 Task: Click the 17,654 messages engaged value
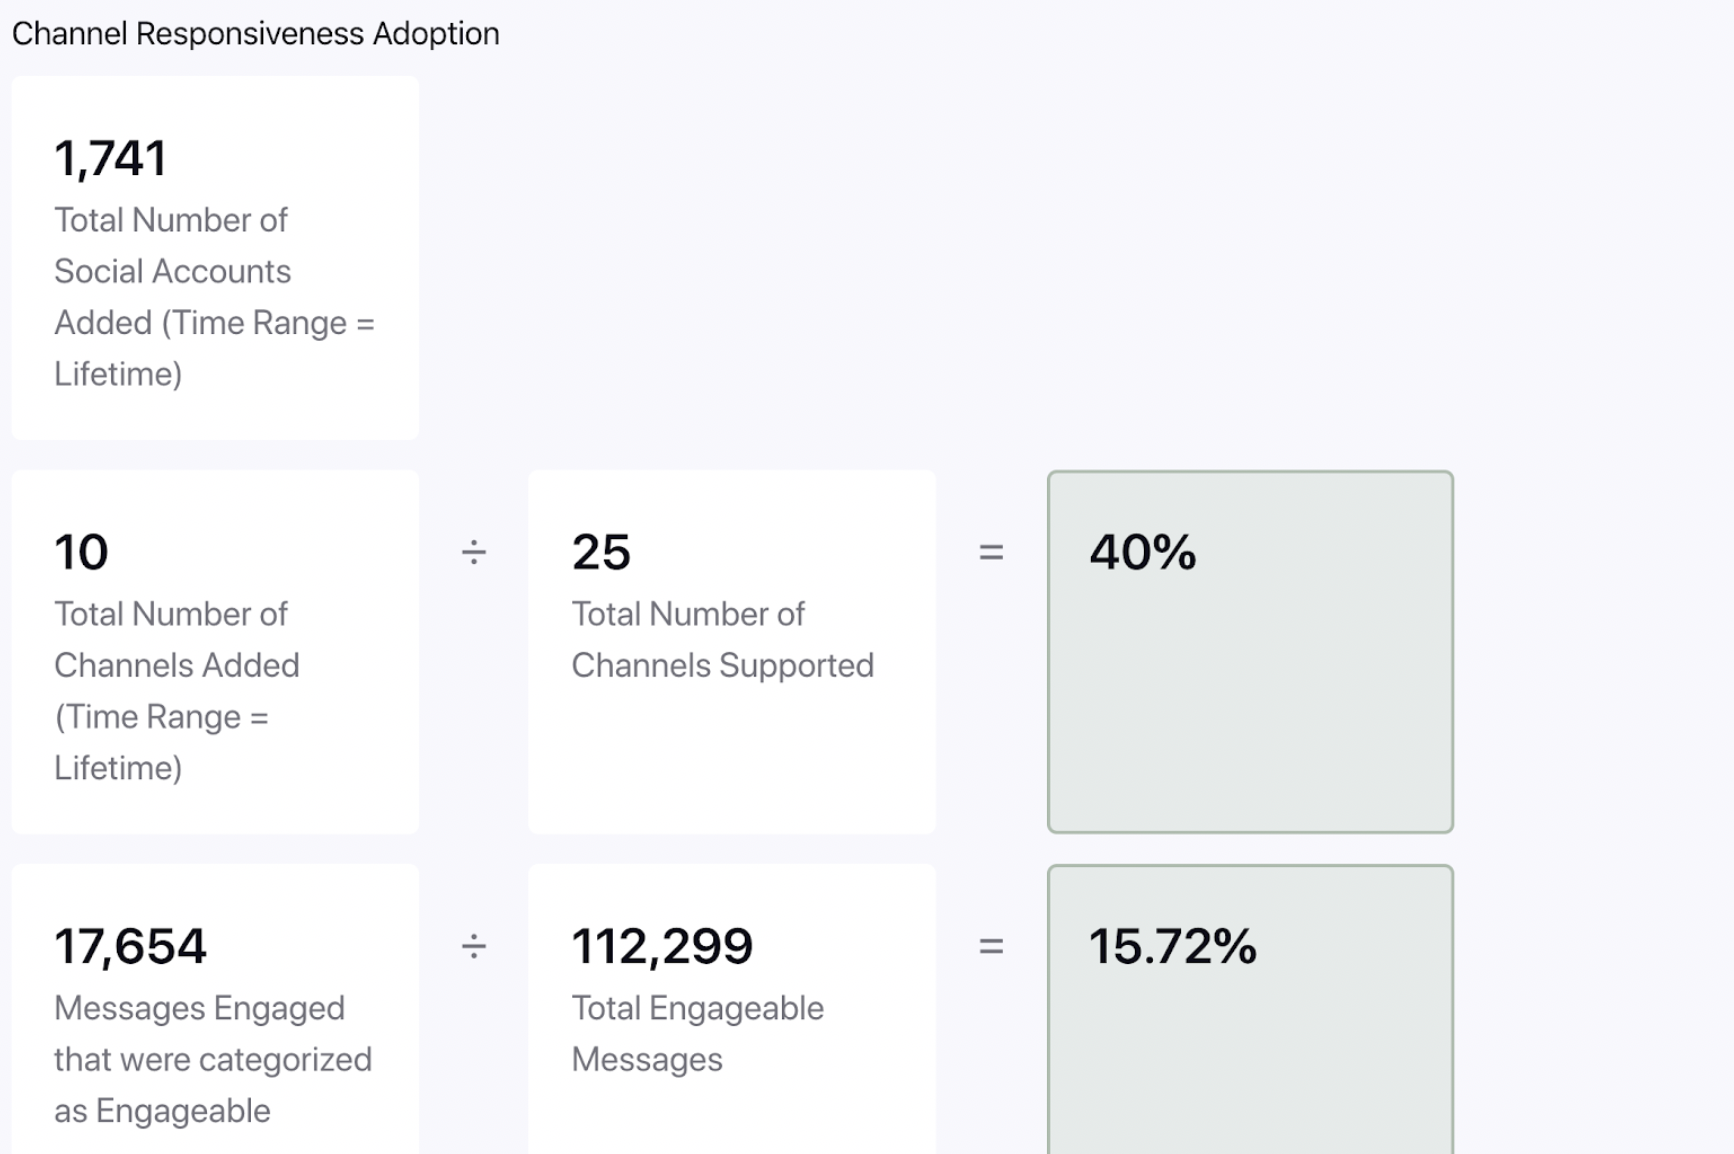(x=130, y=946)
